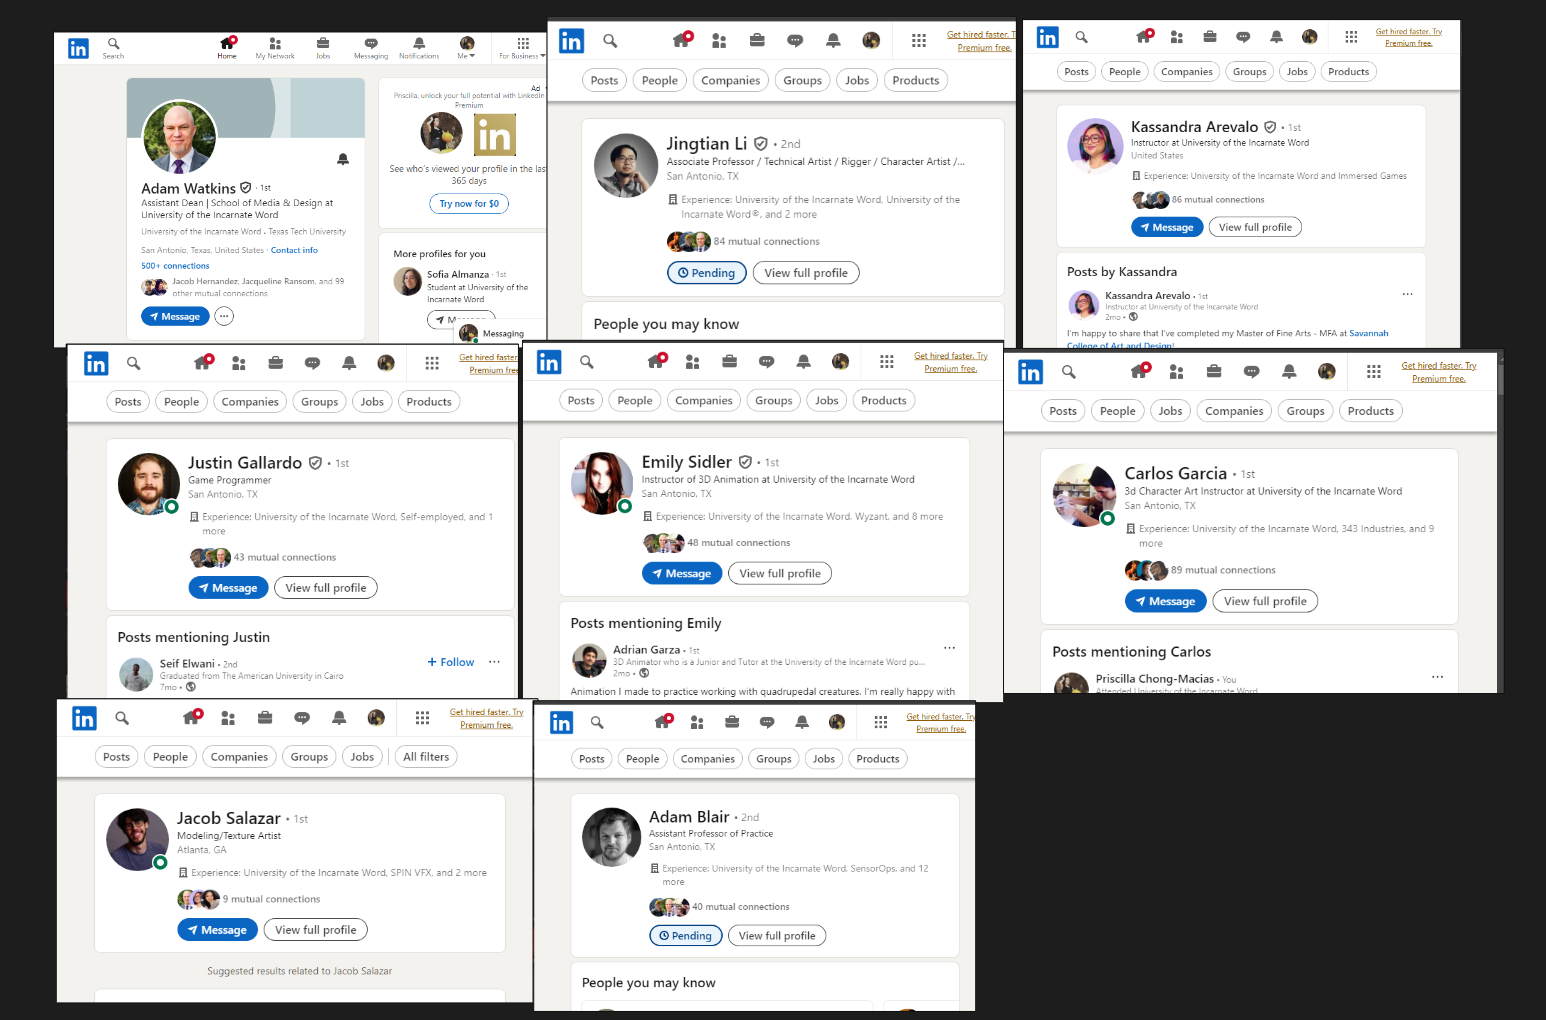Click search magnifier in Jingtian Li window
The image size is (1546, 1020).
coord(610,41)
